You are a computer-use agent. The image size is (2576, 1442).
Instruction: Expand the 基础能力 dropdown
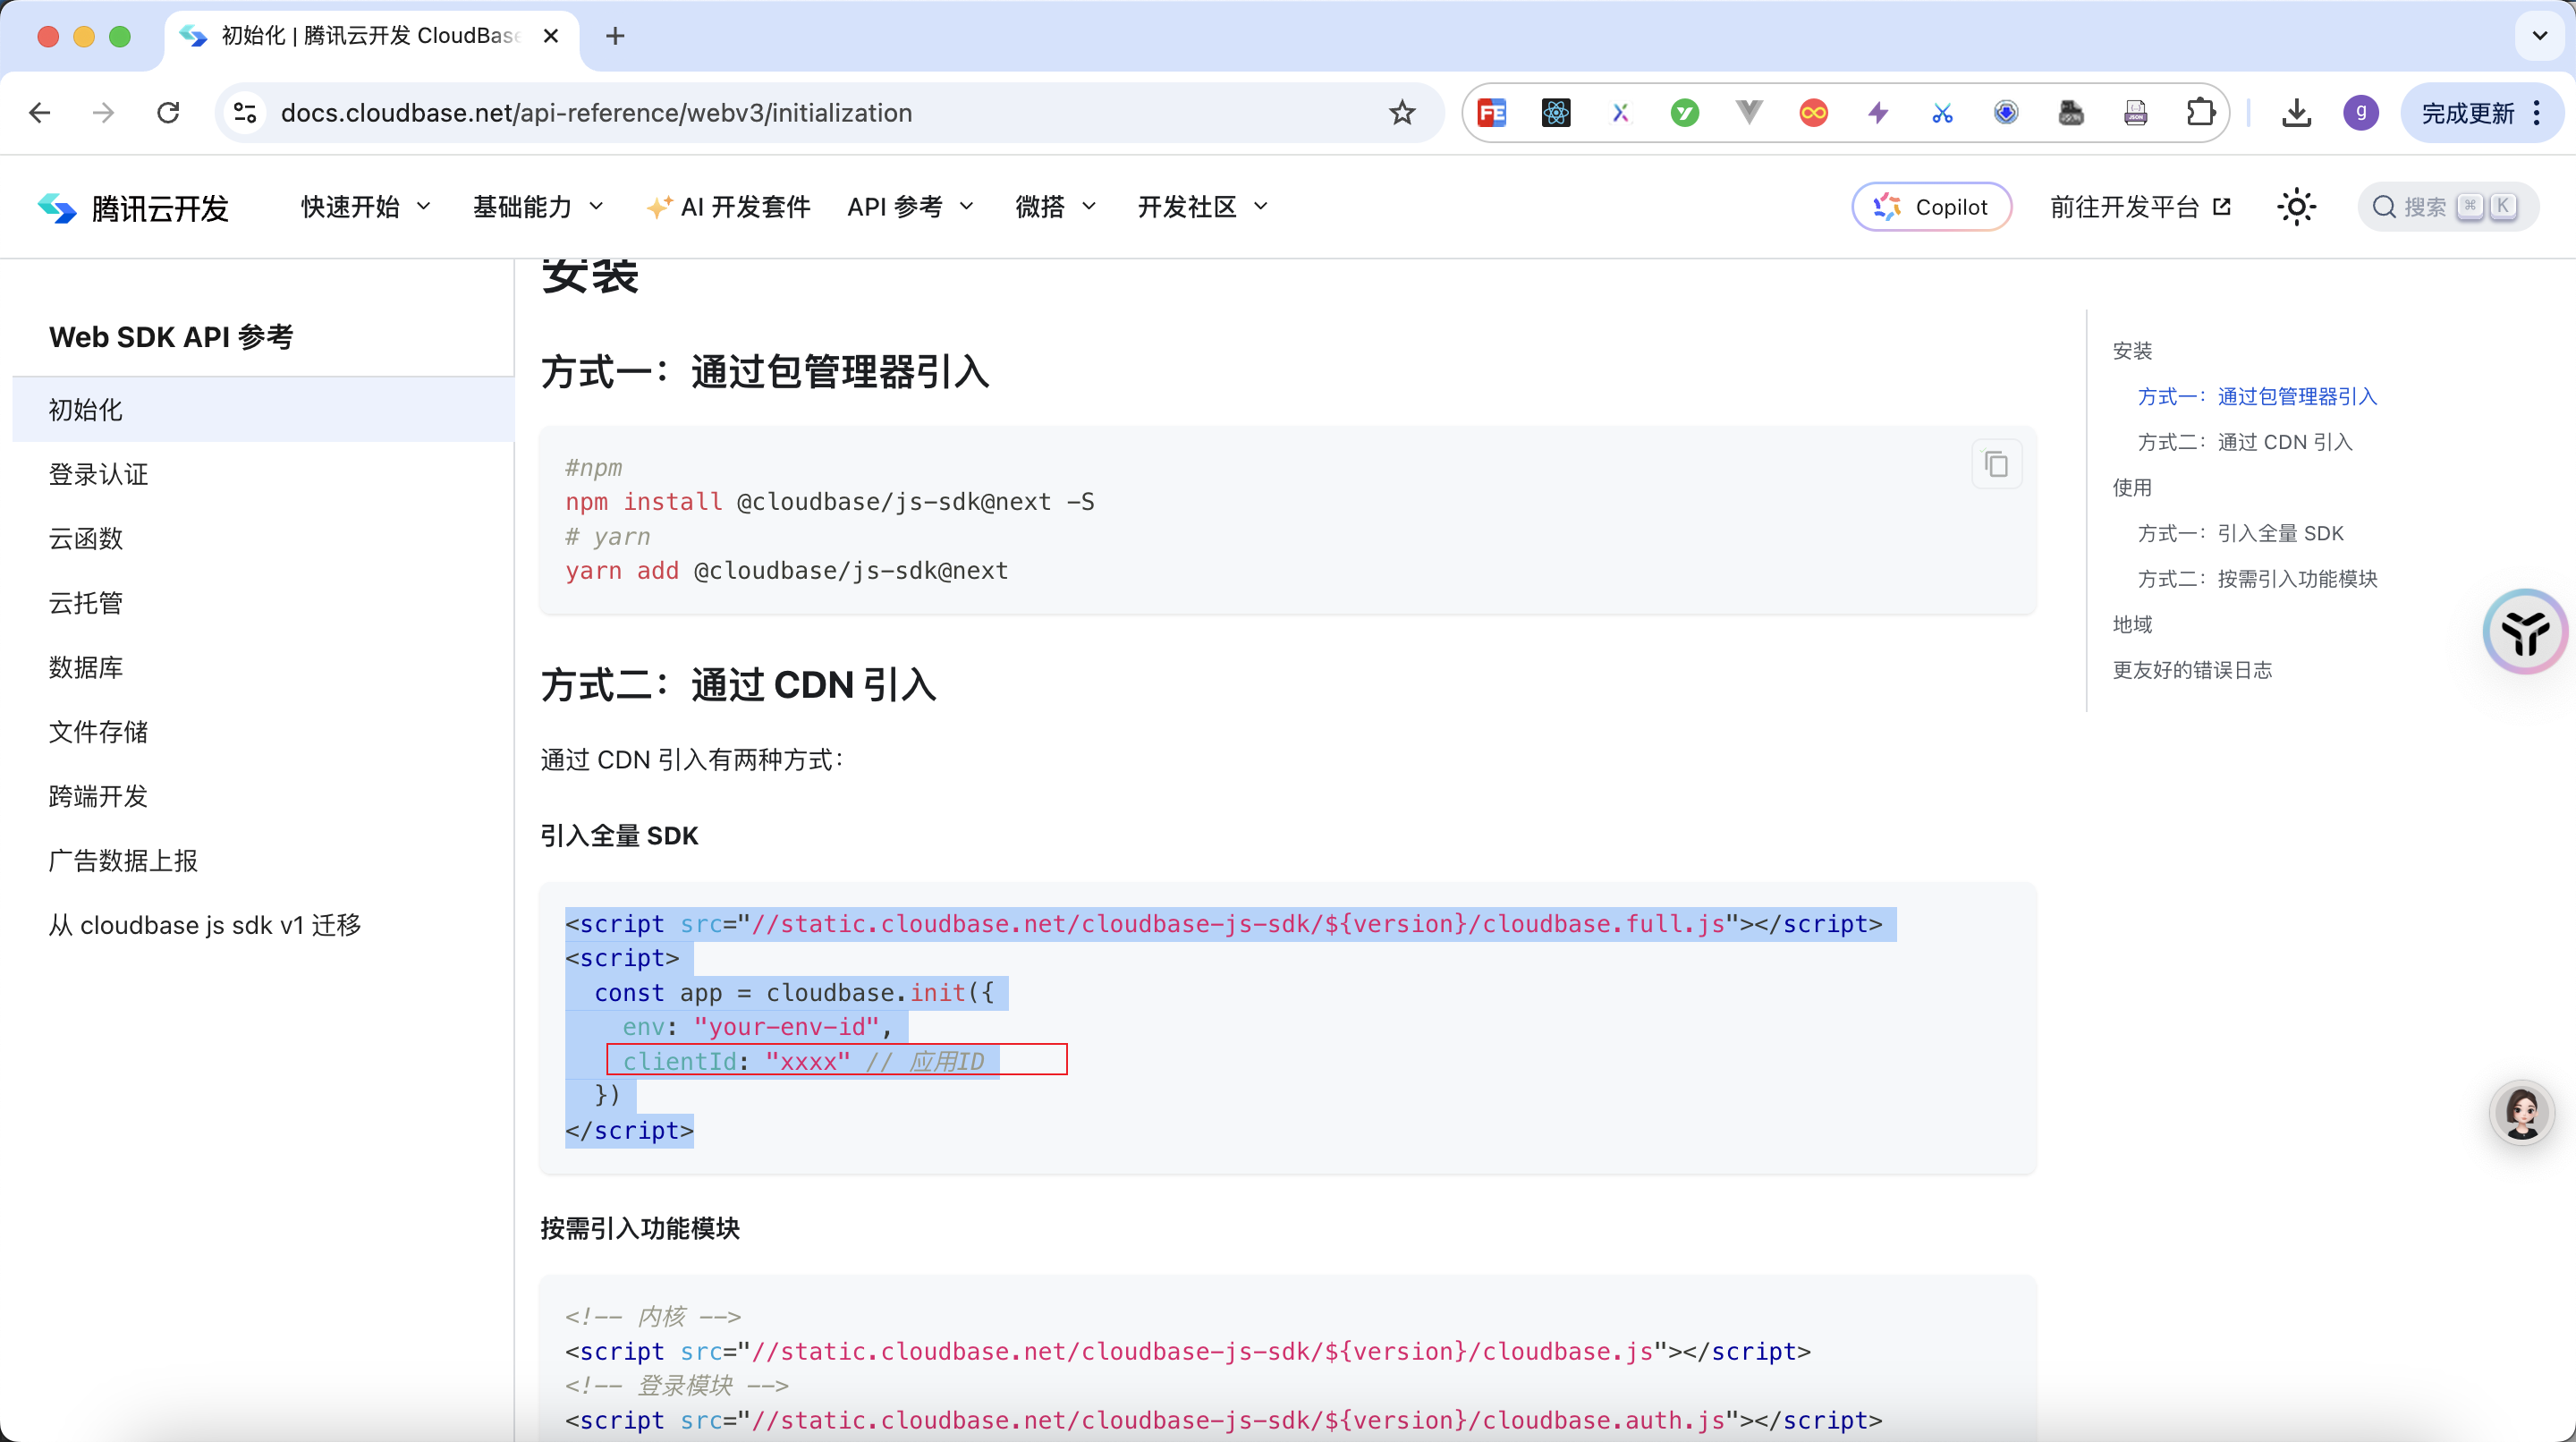pyautogui.click(x=538, y=207)
